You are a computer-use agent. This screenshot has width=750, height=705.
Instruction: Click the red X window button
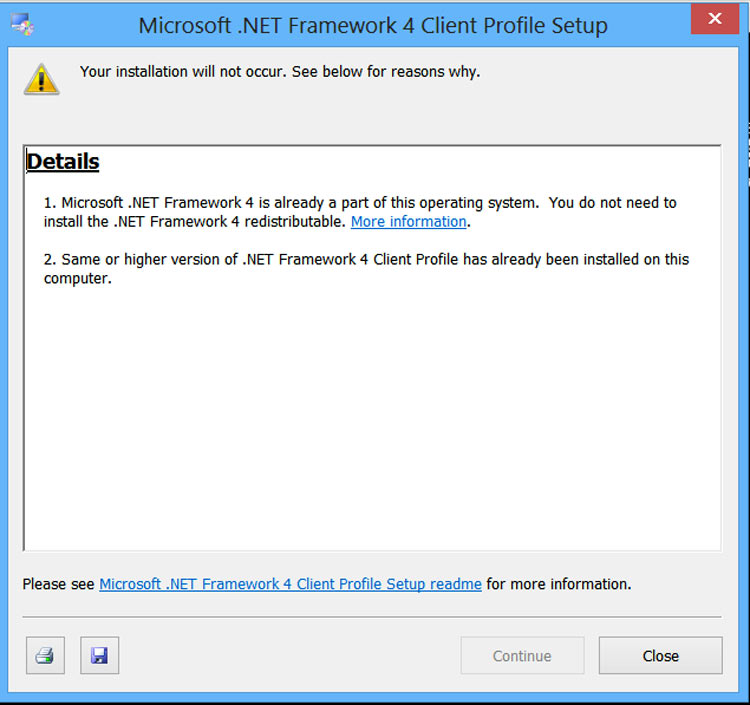click(x=714, y=19)
